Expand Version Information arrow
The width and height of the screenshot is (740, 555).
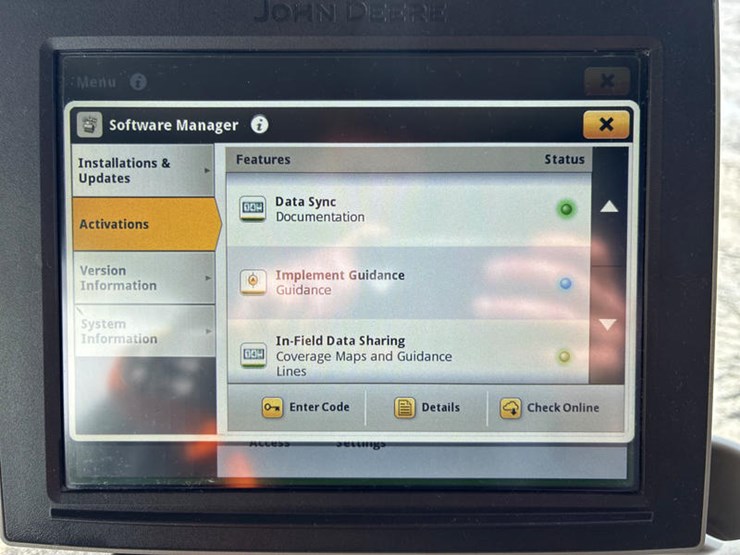pos(208,278)
